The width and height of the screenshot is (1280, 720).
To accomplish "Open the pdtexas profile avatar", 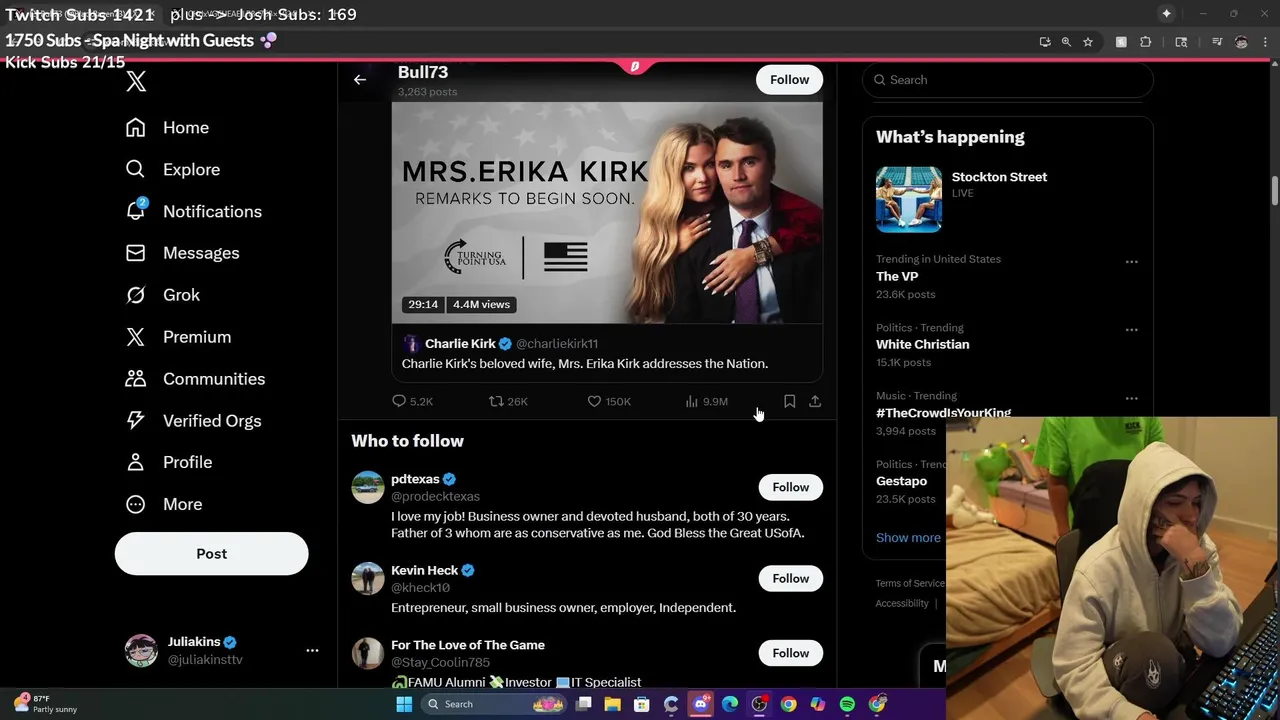I will [x=368, y=487].
